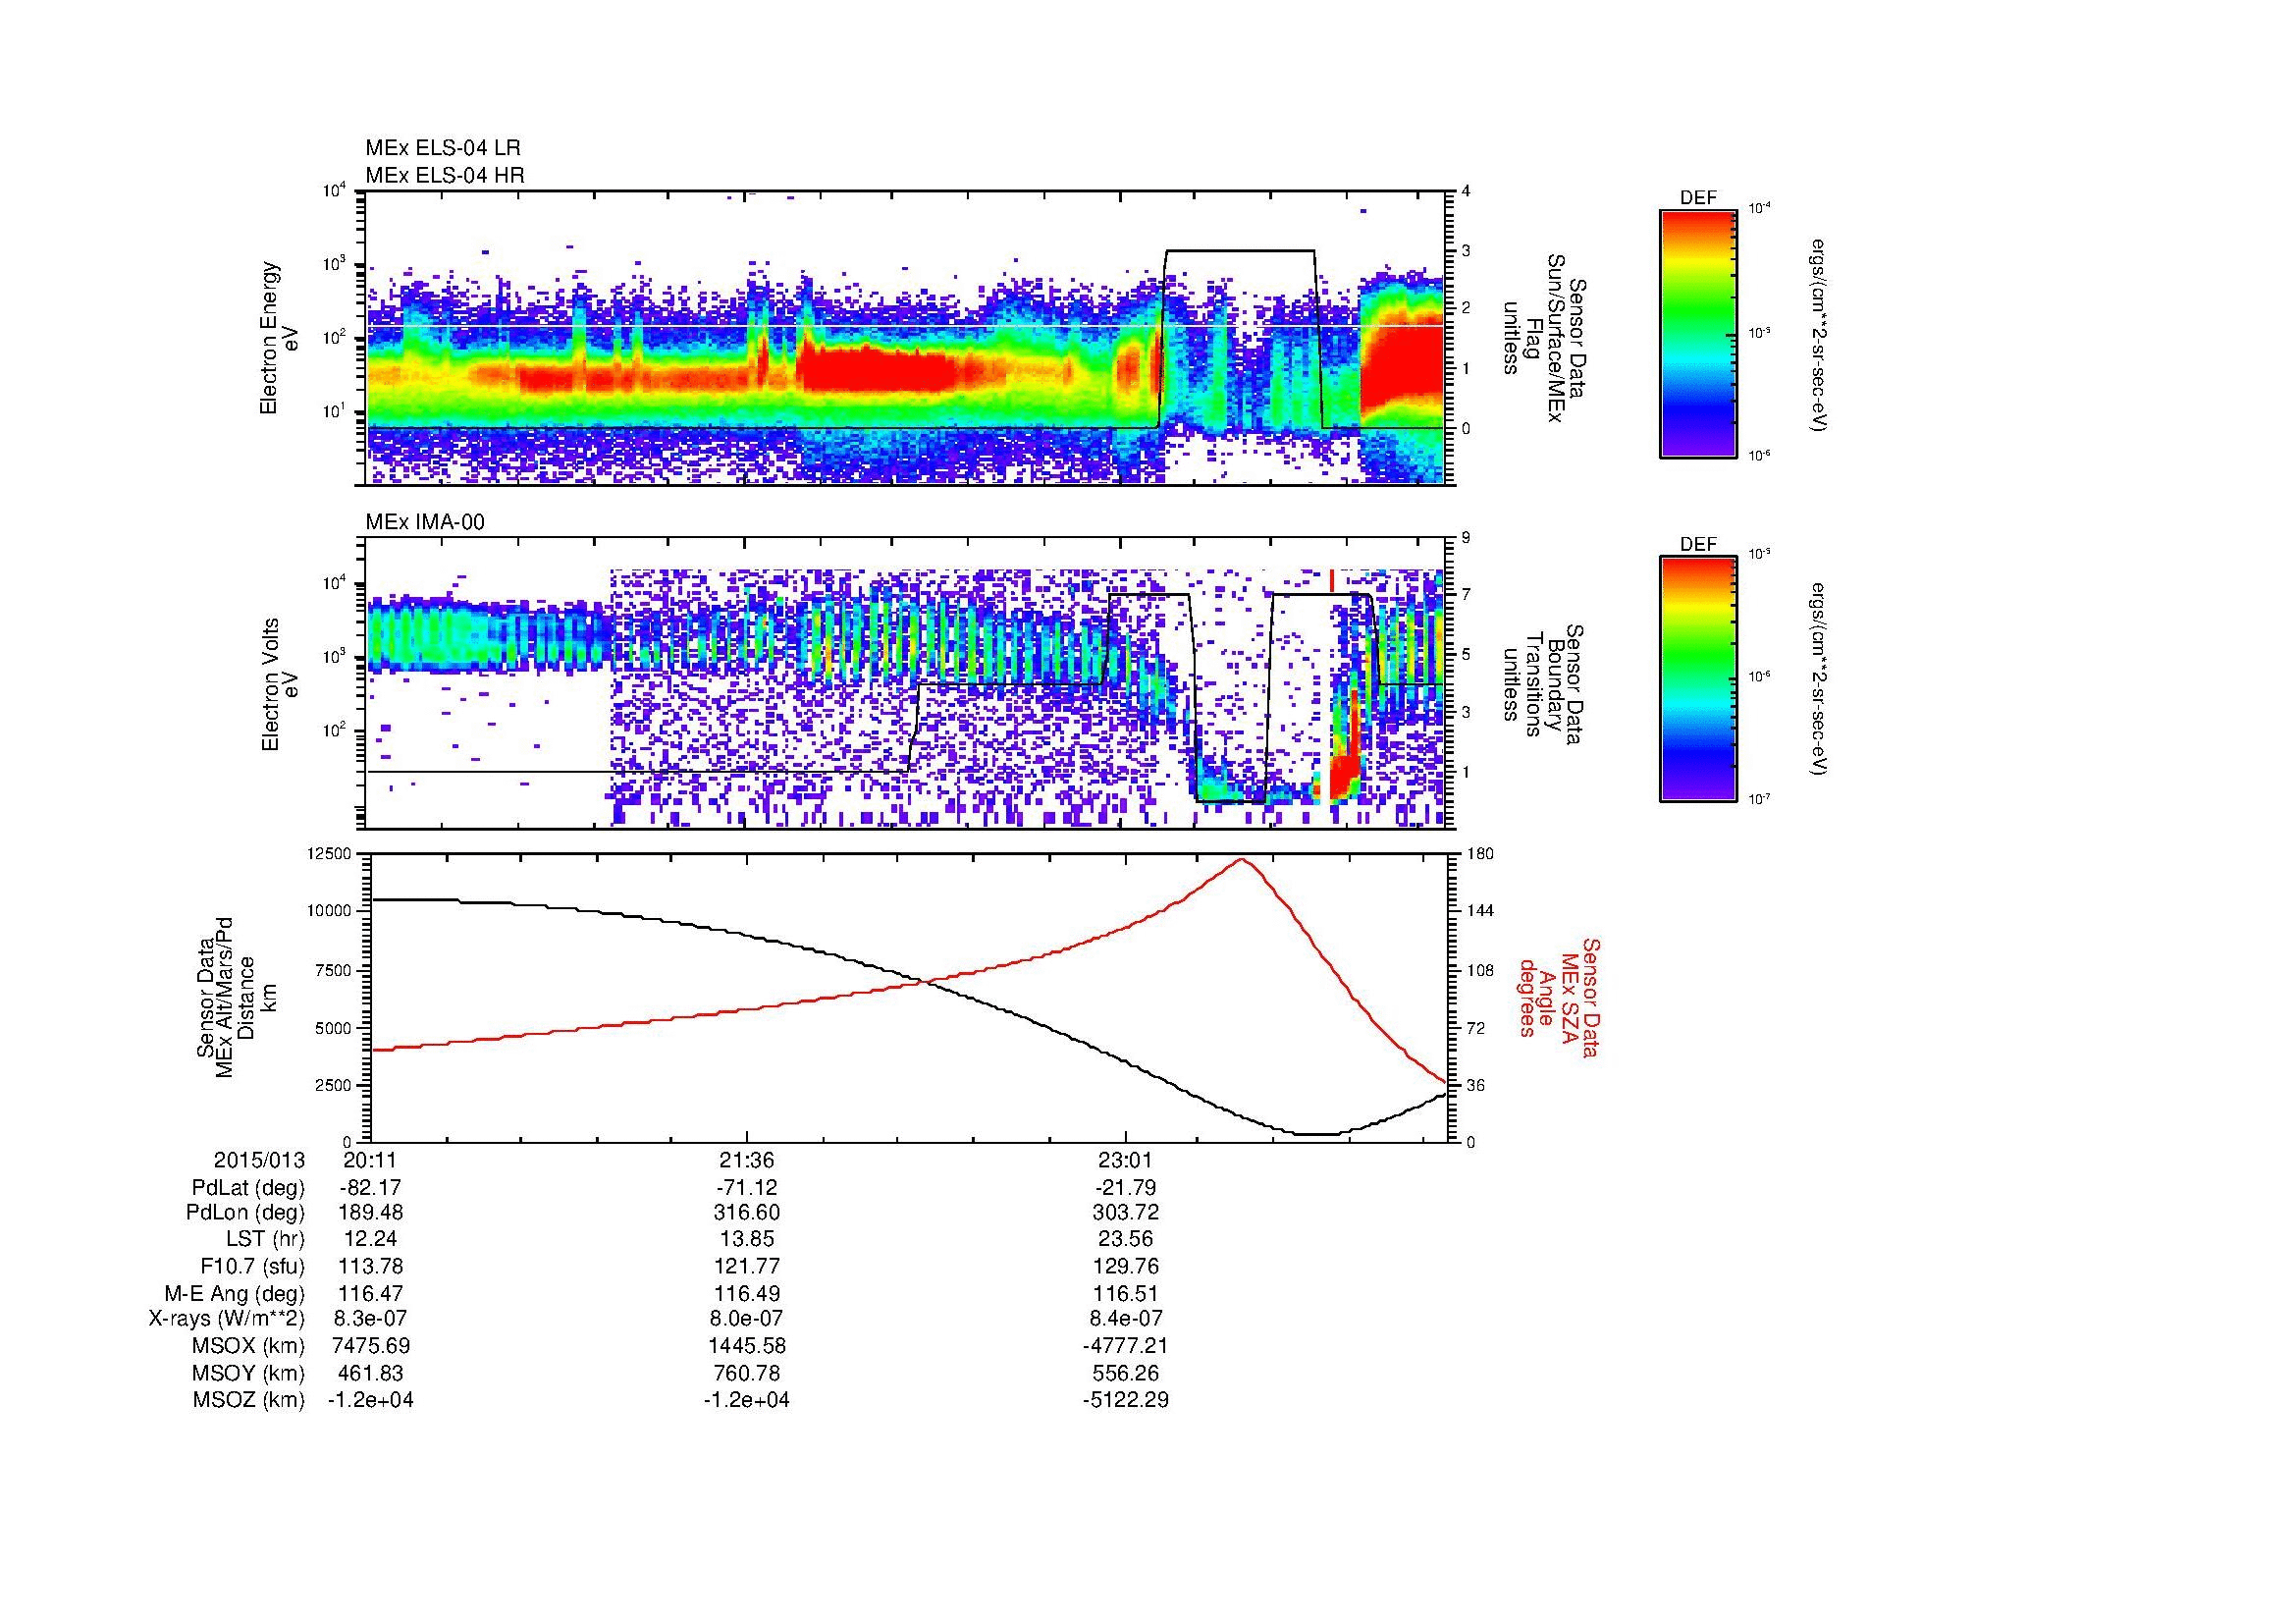Click the PdLon value 316.60
Viewport: 2296px width, 1623px height.
click(747, 1213)
